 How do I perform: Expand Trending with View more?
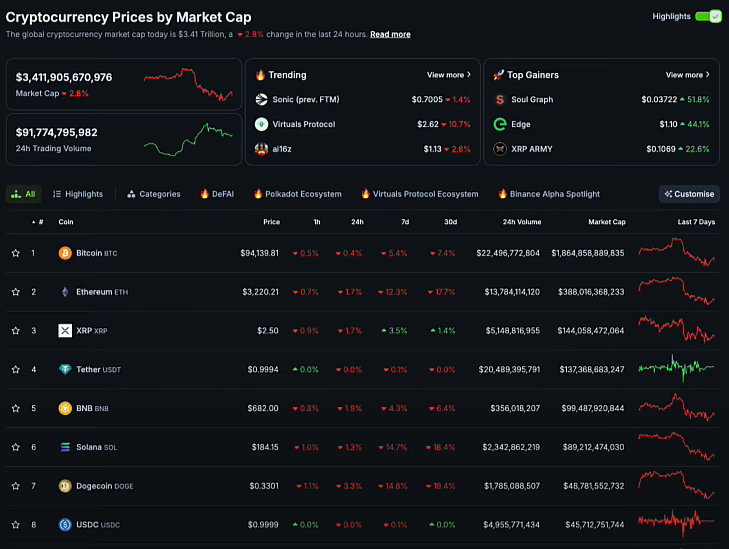click(448, 75)
